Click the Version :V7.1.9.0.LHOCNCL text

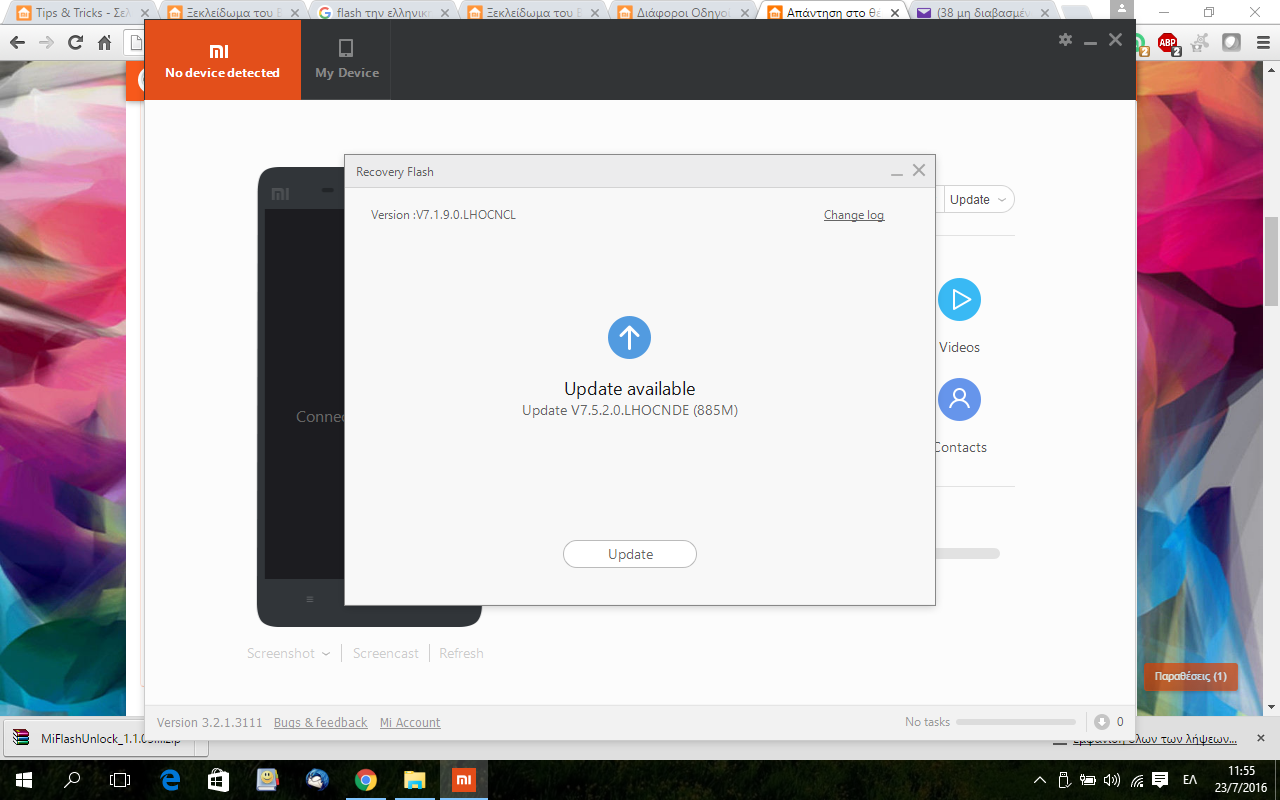coord(443,215)
